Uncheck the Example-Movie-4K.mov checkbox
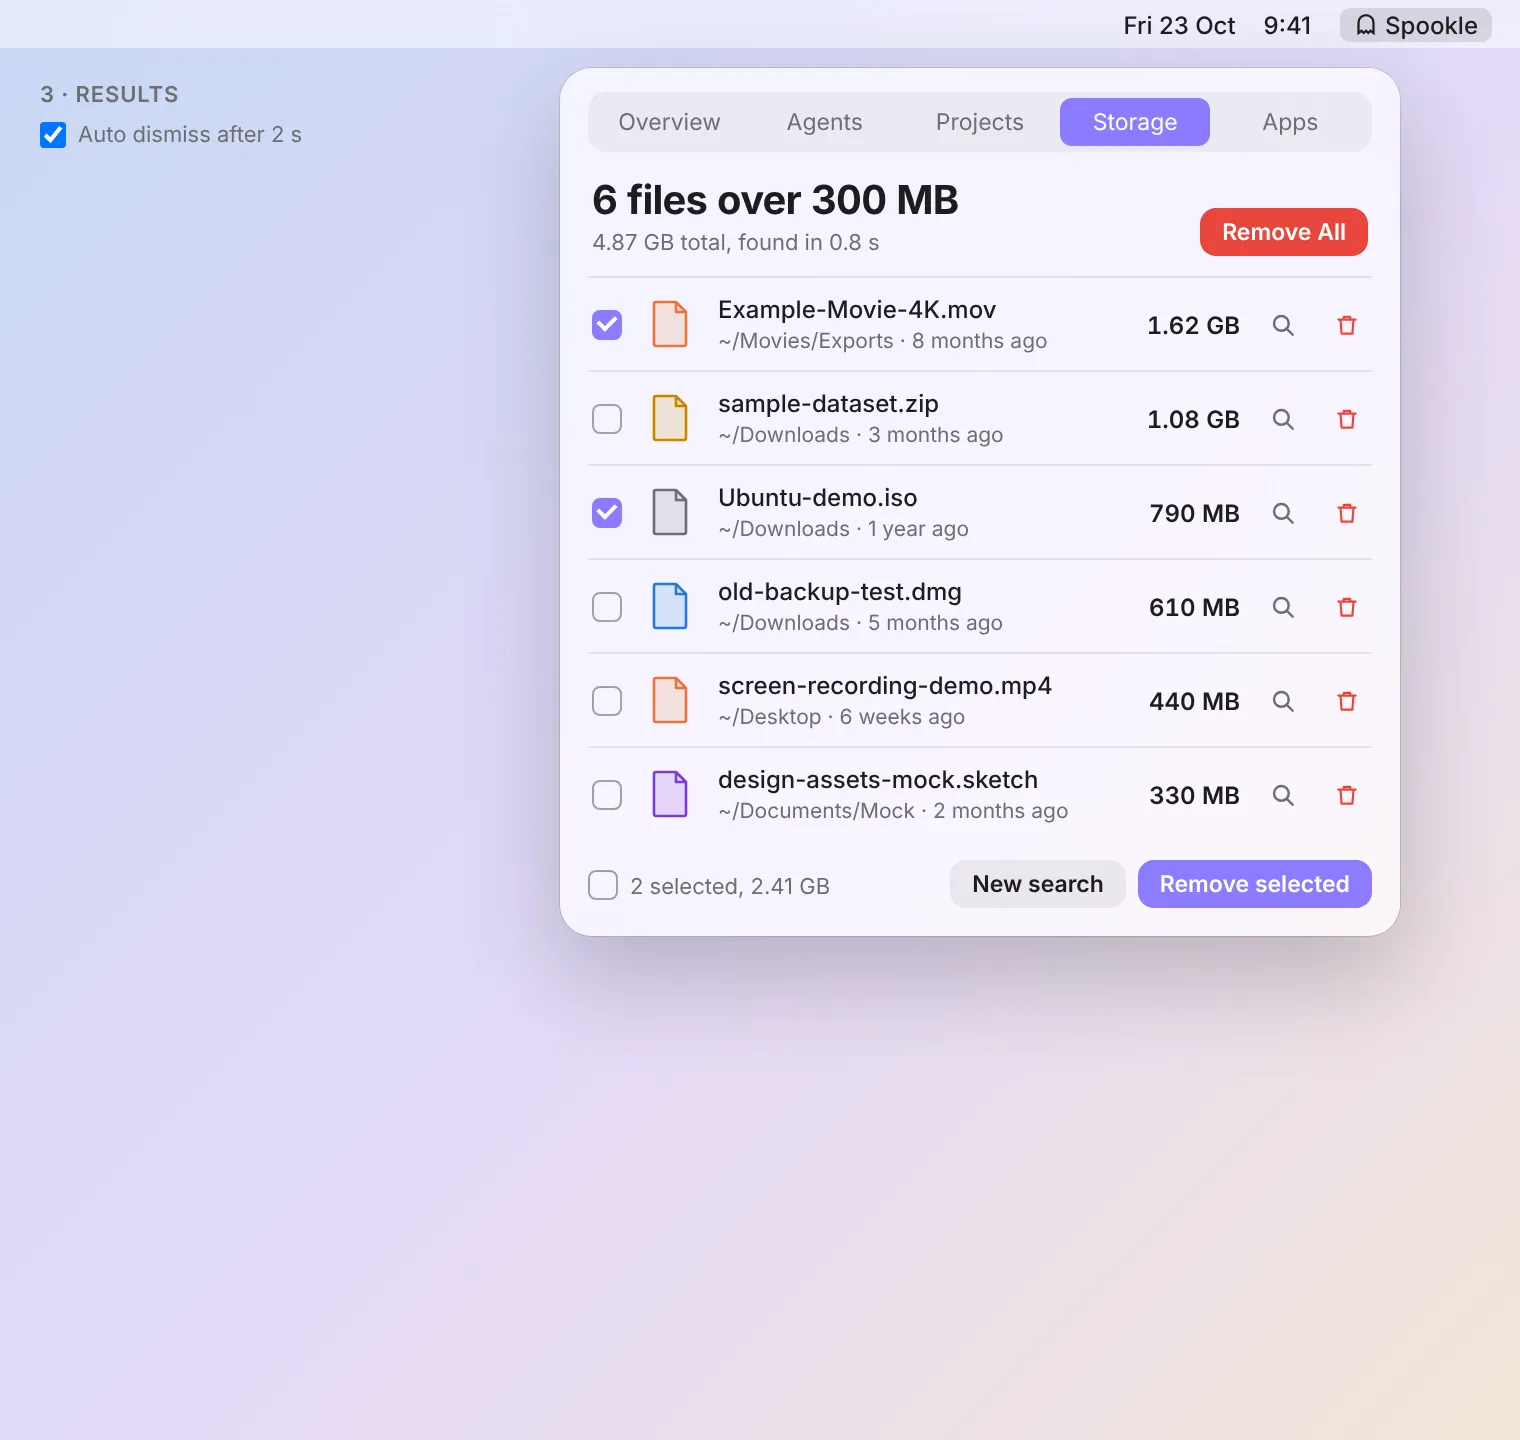 click(607, 325)
